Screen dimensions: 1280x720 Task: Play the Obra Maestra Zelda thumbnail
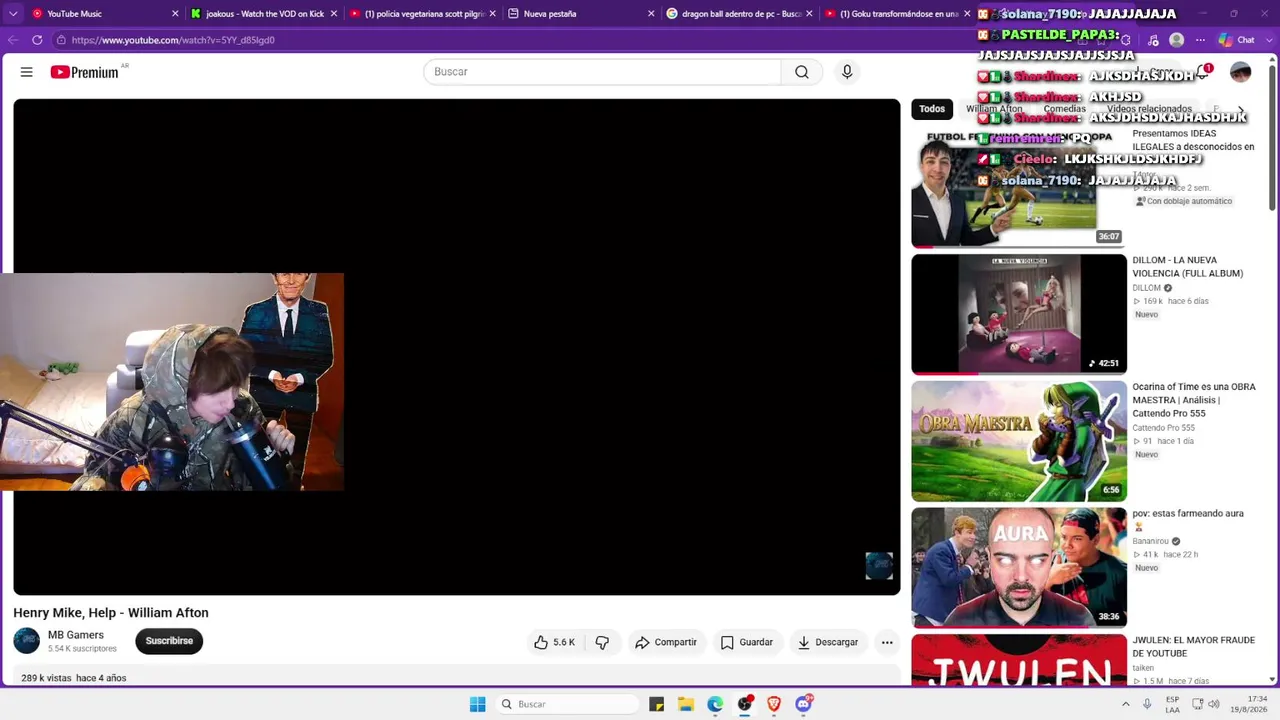coord(1019,441)
